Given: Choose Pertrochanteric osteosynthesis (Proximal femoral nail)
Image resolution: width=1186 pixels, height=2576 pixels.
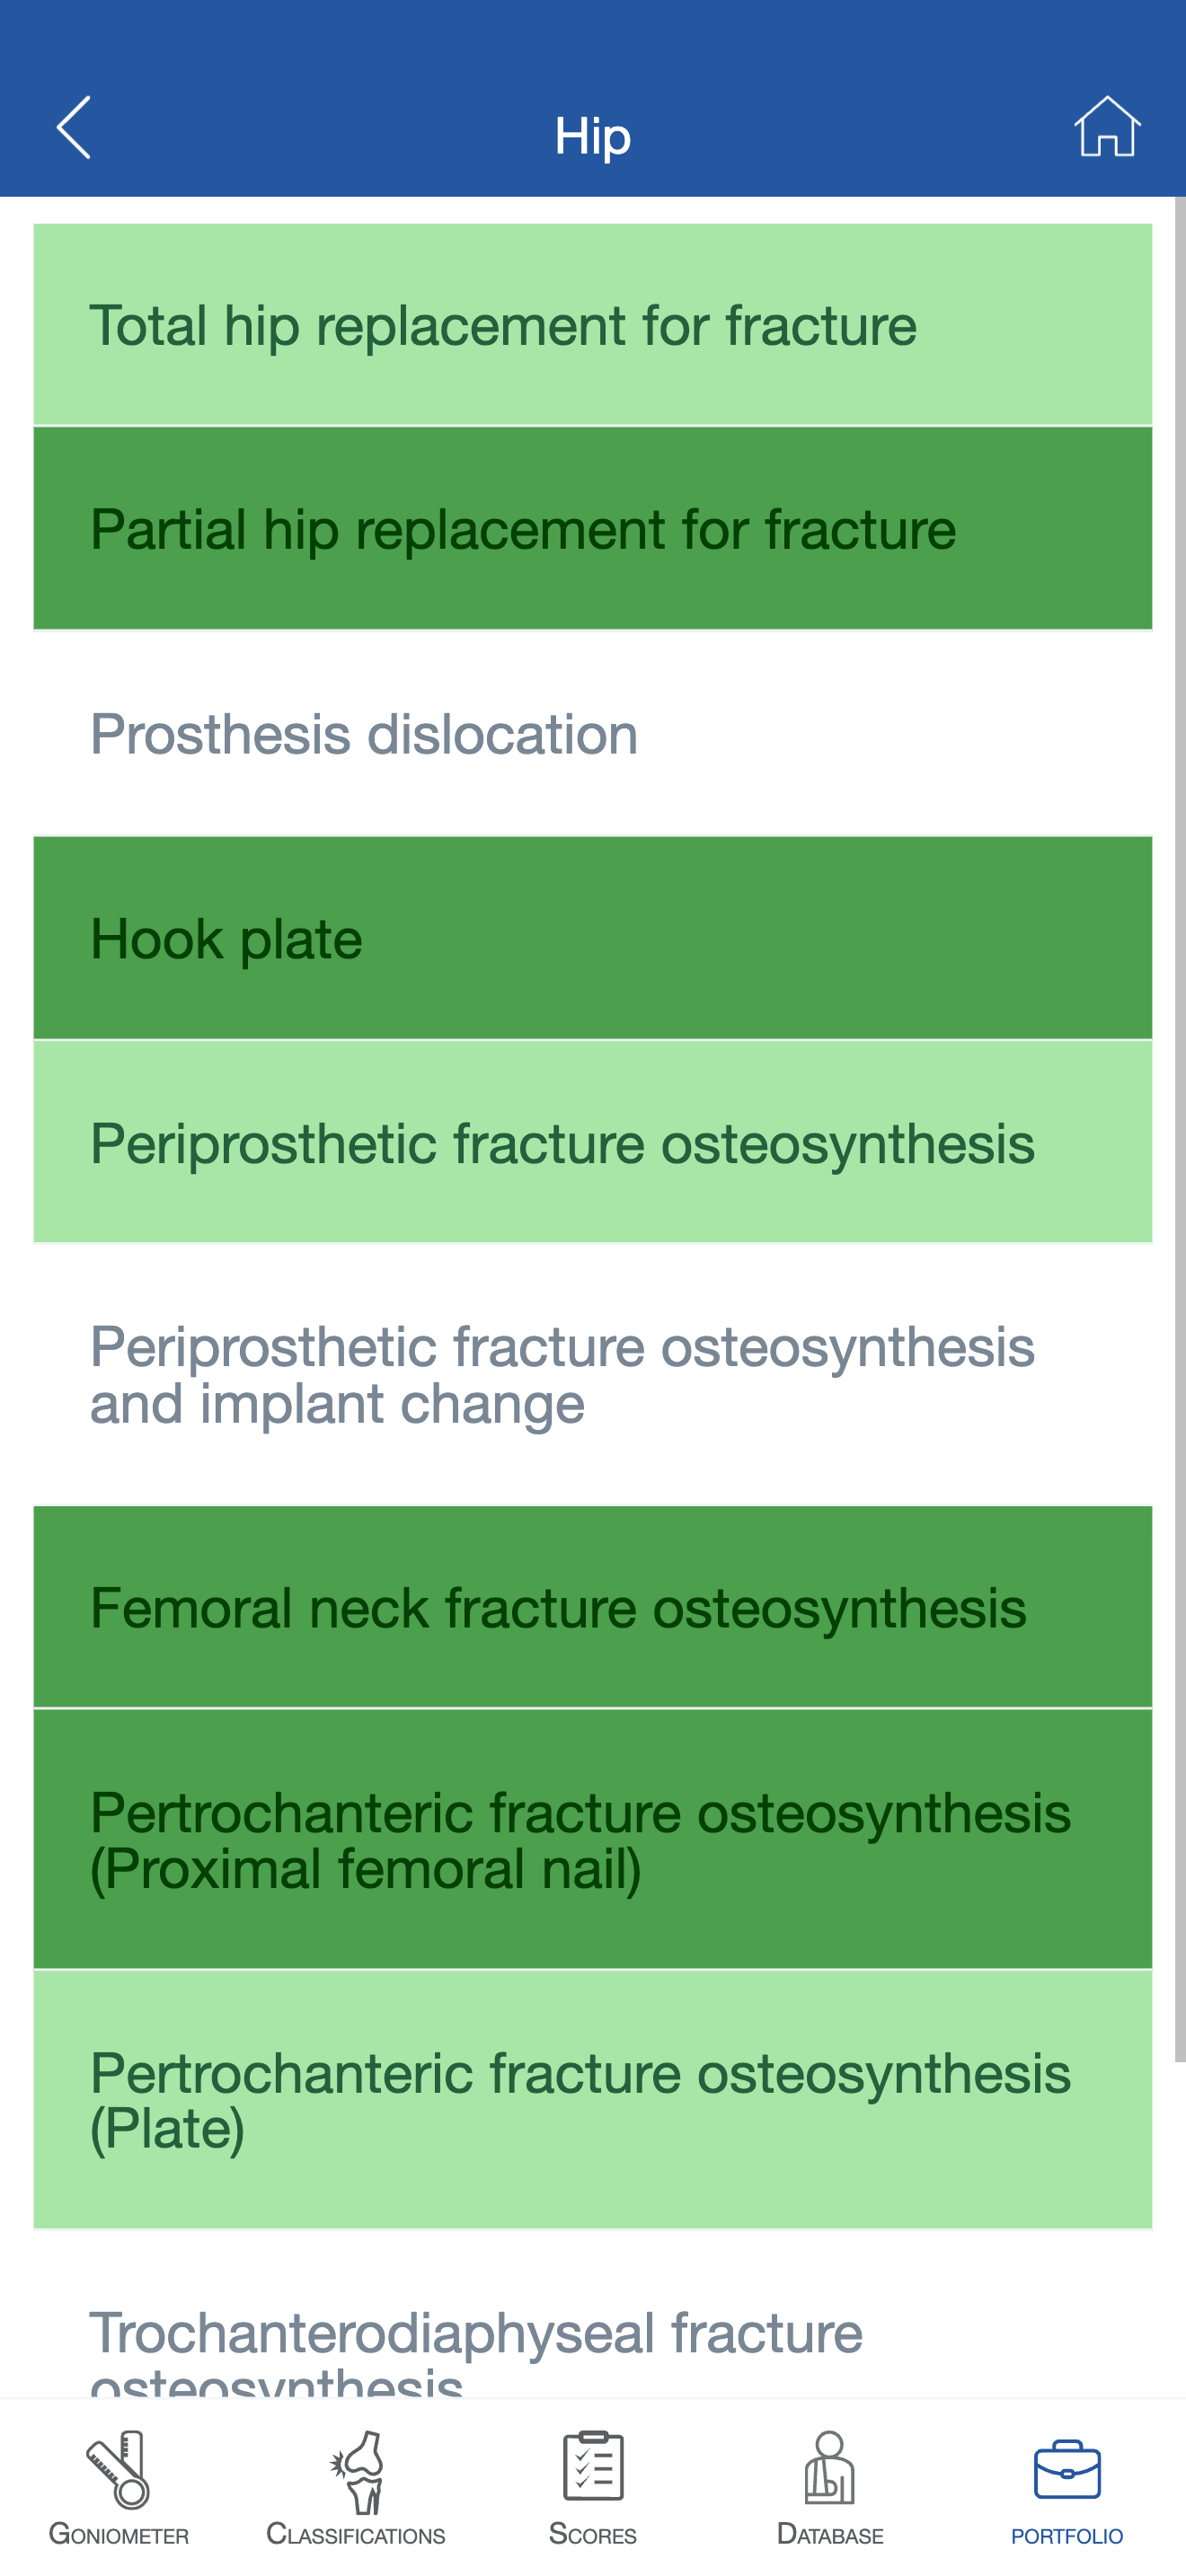Looking at the screenshot, I should click(x=592, y=1839).
